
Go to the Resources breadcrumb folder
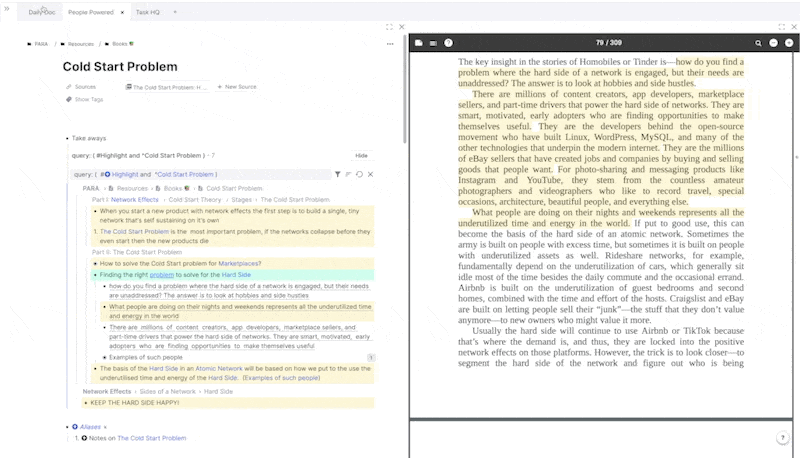pyautogui.click(x=78, y=44)
